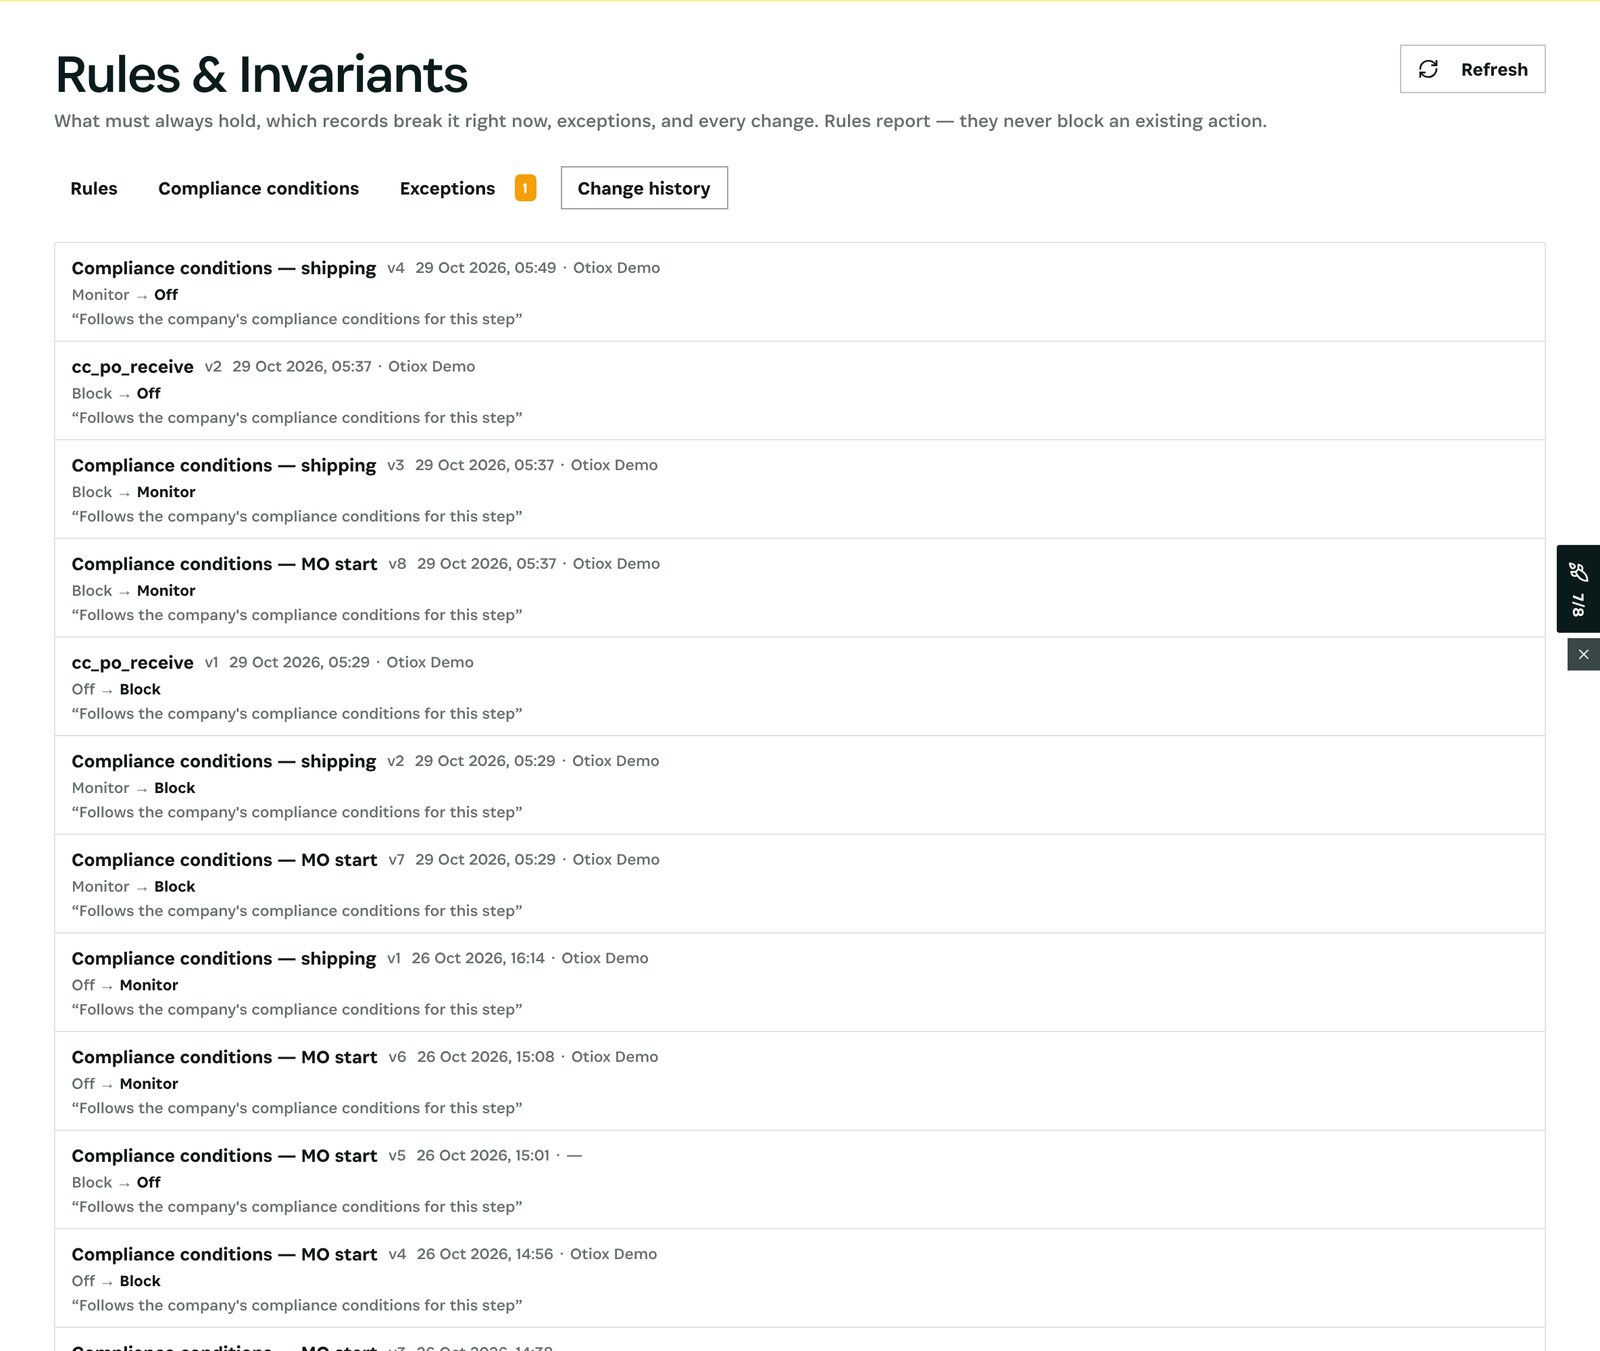Select 'Compliance conditions — shipping' v2 entry title
This screenshot has height=1351, width=1600.
224,761
